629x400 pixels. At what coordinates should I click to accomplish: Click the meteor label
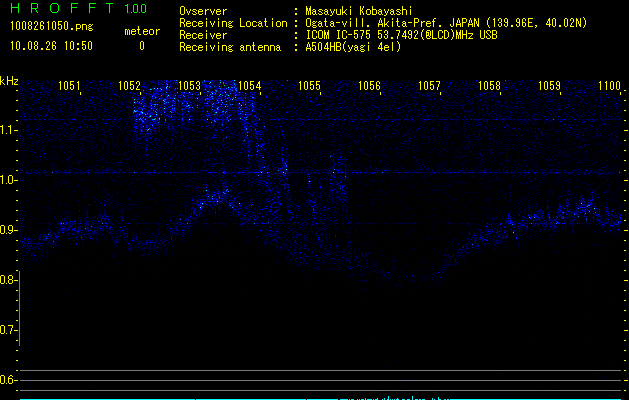point(142,31)
